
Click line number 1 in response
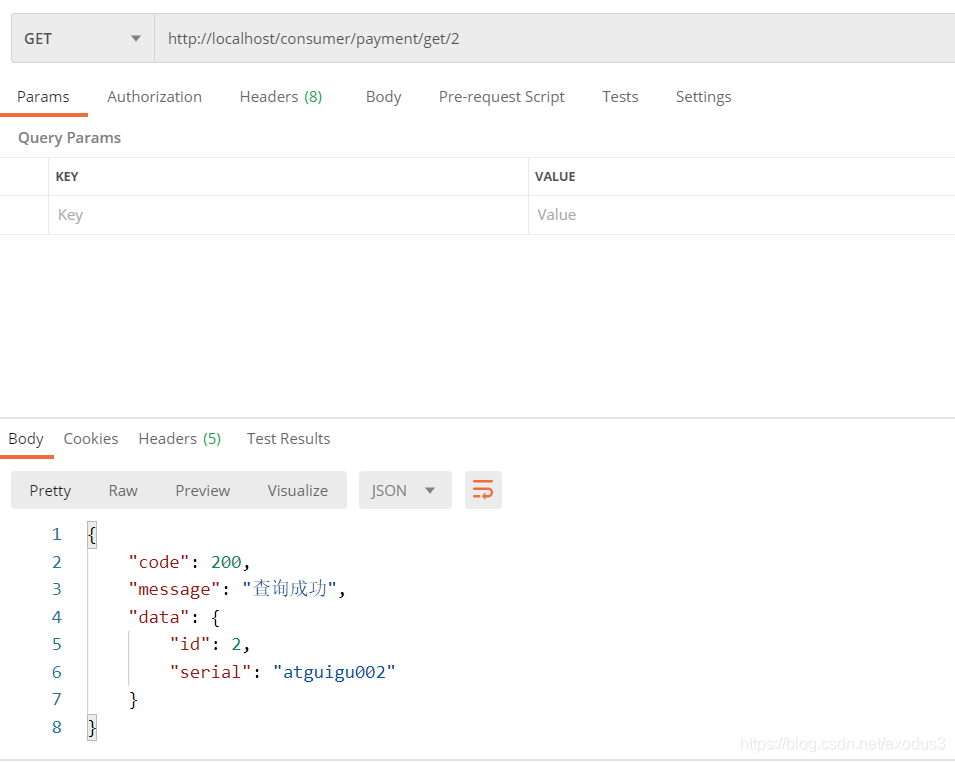click(57, 534)
